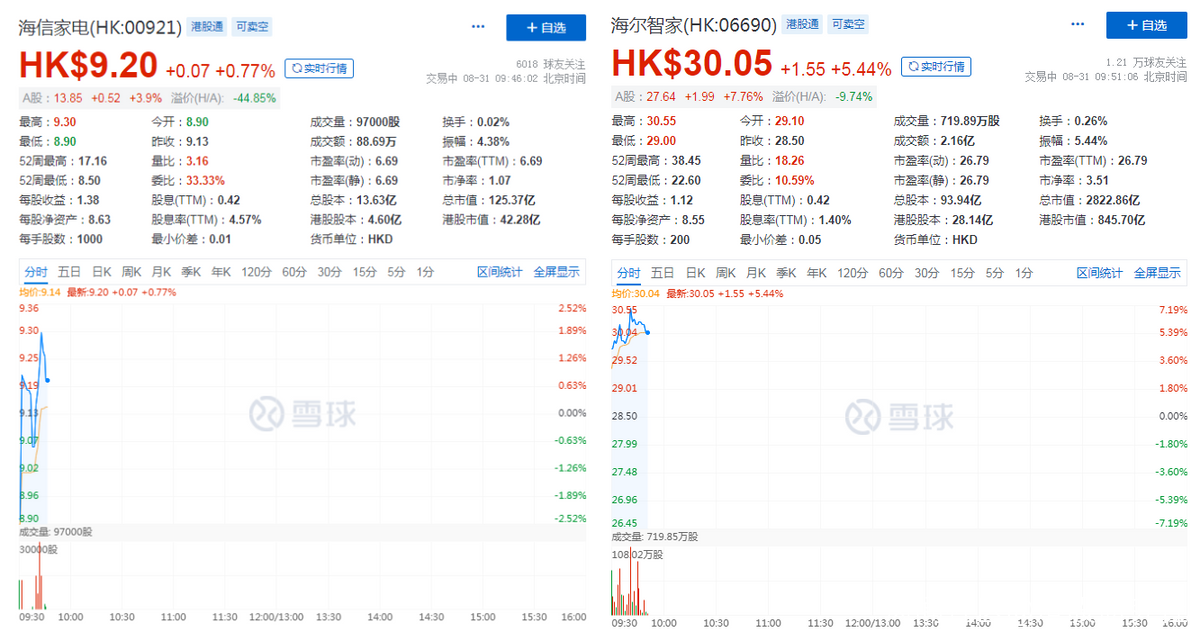Click the 可卖空 tag beside 海信家电
This screenshot has width=1200, height=641.
(252, 26)
